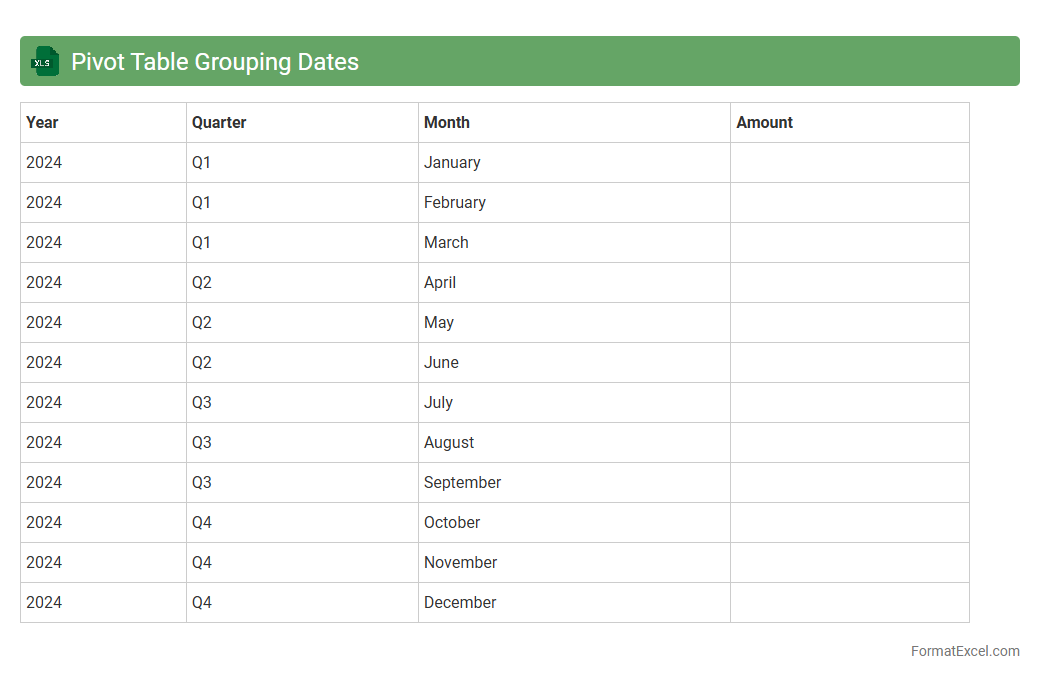Viewport: 1040px width, 680px height.
Task: Click the 2024 cell in October row
Action: pyautogui.click(x=44, y=522)
